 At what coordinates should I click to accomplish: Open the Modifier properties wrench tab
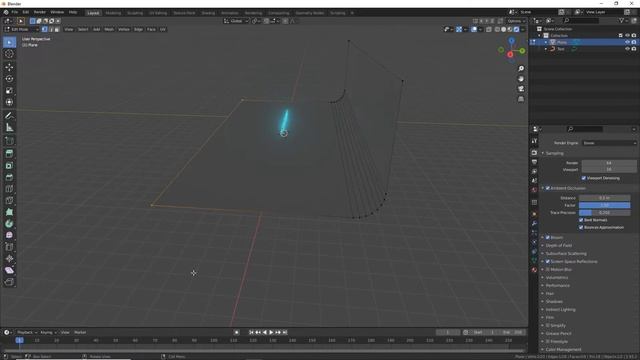(x=534, y=223)
